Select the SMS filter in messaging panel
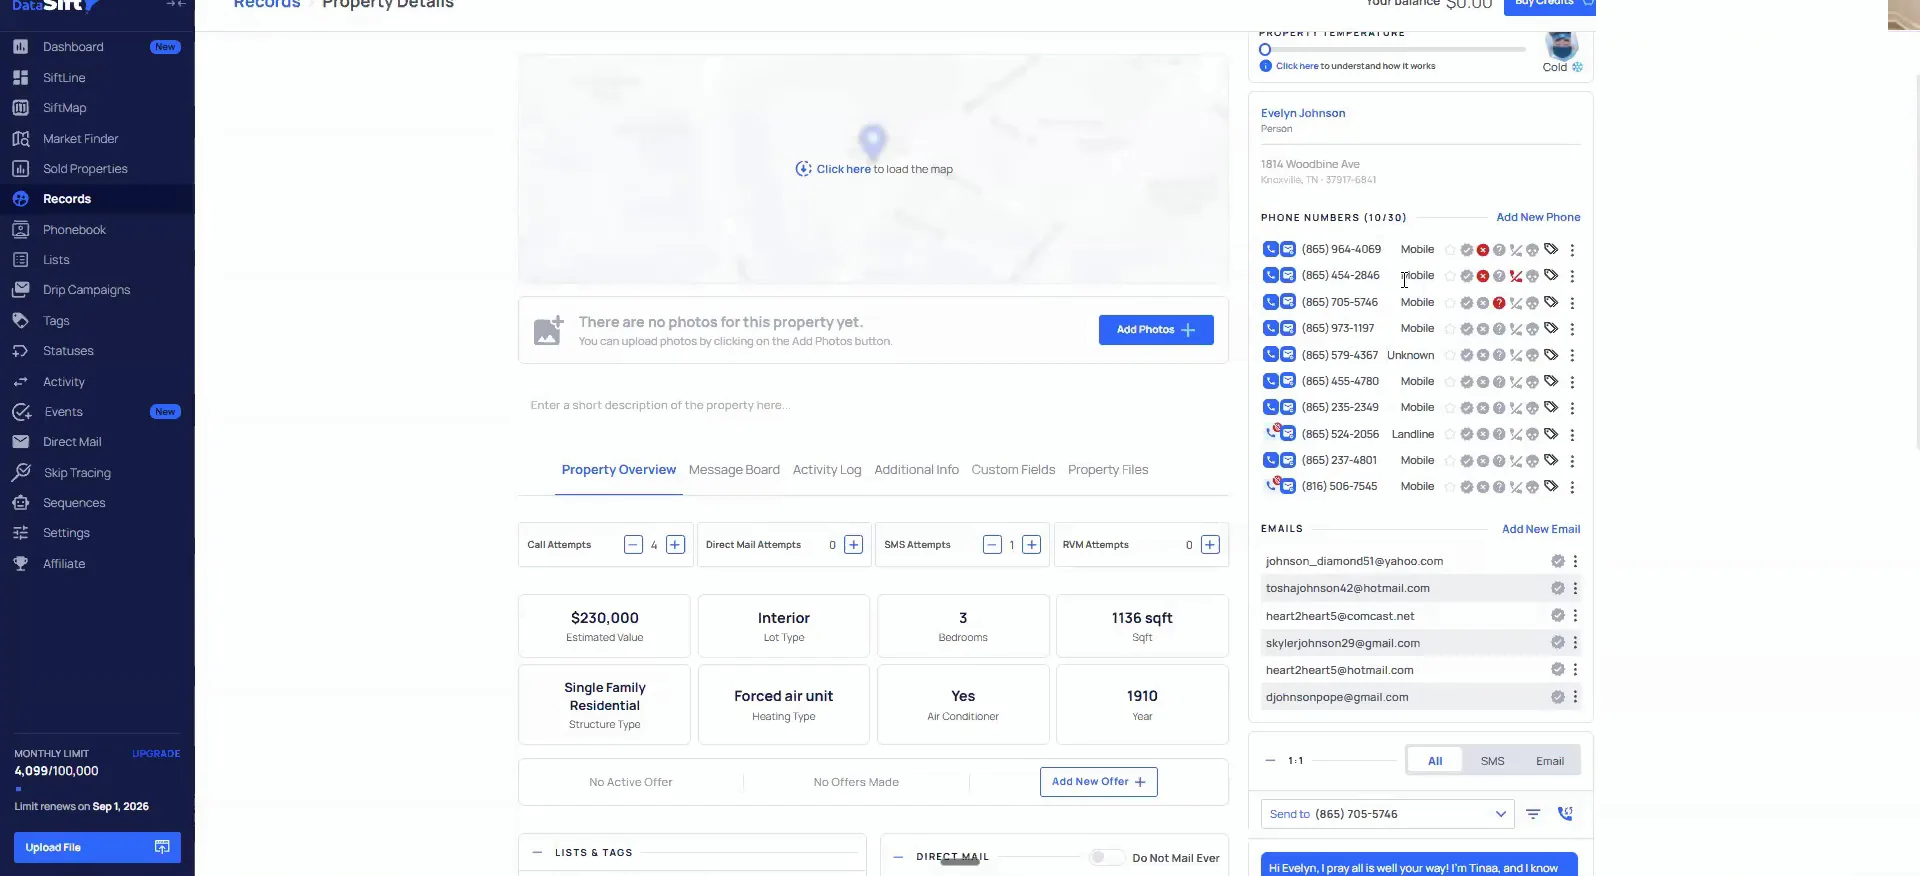 tap(1492, 761)
